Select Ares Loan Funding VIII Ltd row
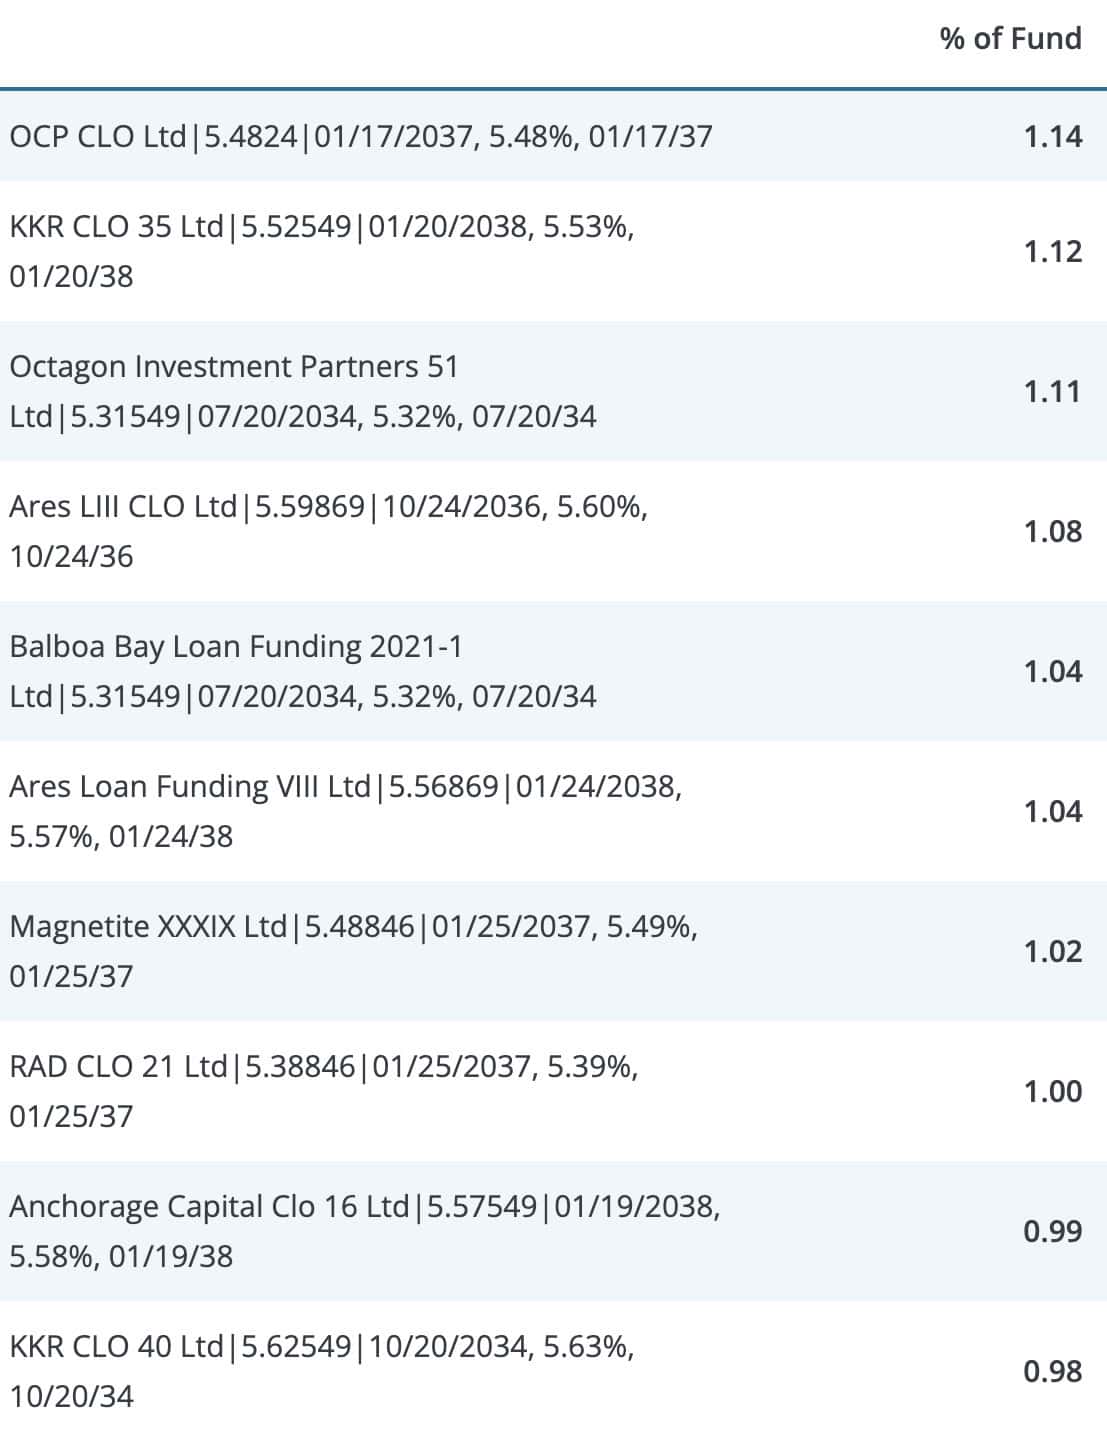This screenshot has width=1107, height=1451. click(x=553, y=811)
